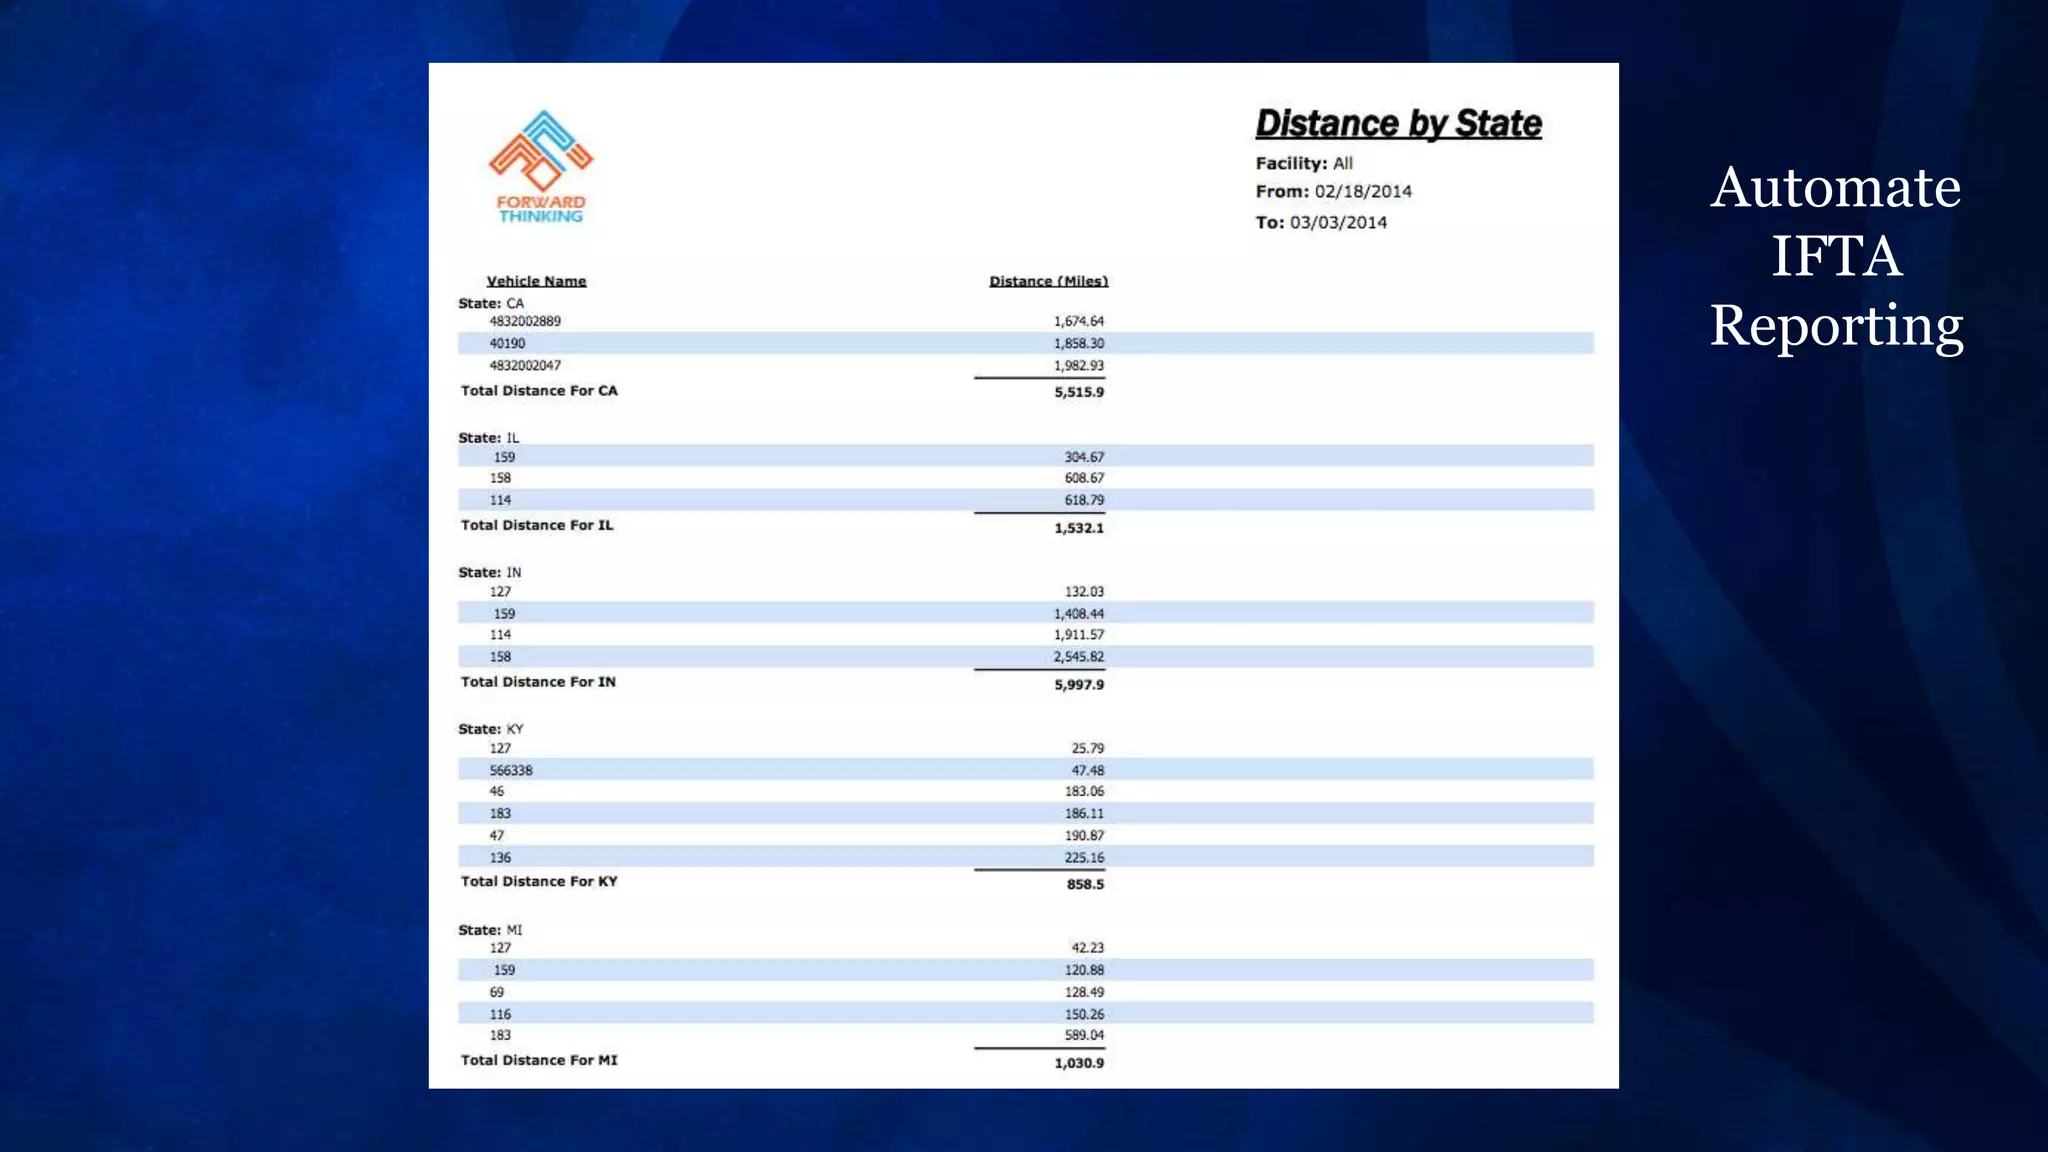The width and height of the screenshot is (2048, 1152).
Task: Click the 589.04 distance value in MI
Action: click(x=1084, y=1035)
